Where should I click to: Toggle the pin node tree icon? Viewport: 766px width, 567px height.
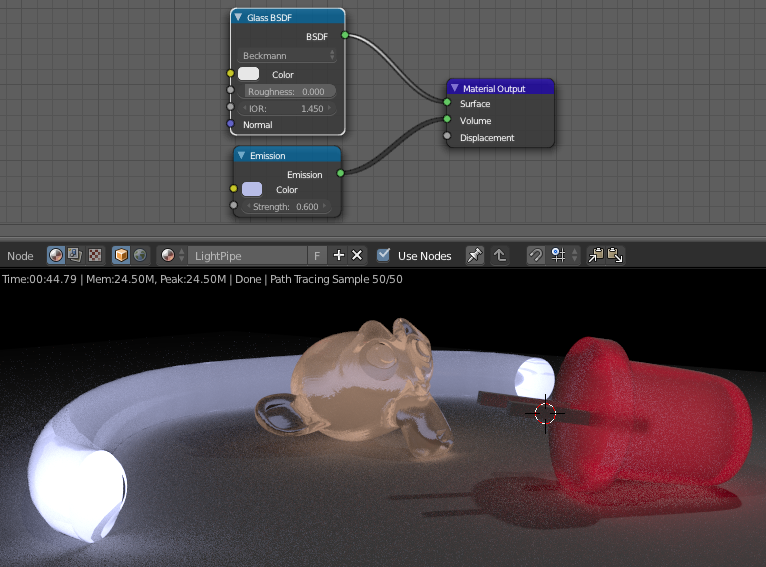pos(474,255)
